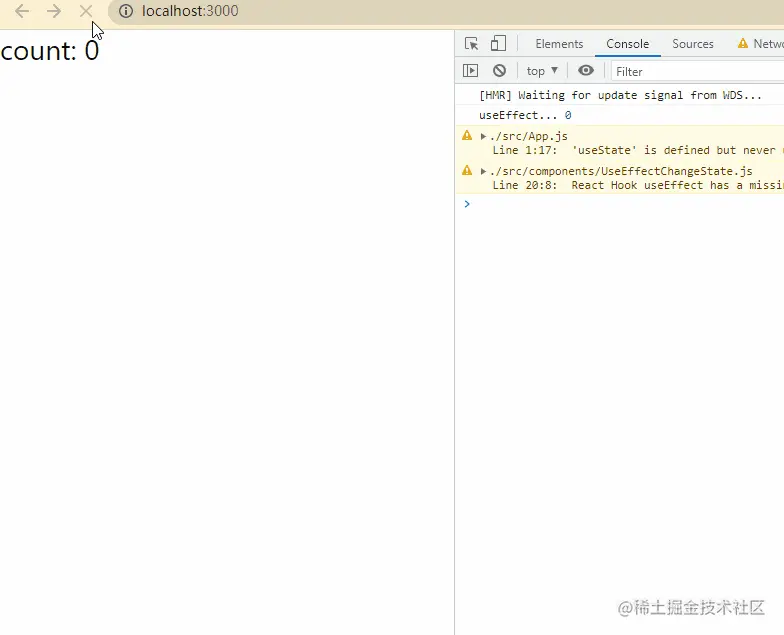
Task: Click the 'count: 0' page text
Action: (50, 51)
